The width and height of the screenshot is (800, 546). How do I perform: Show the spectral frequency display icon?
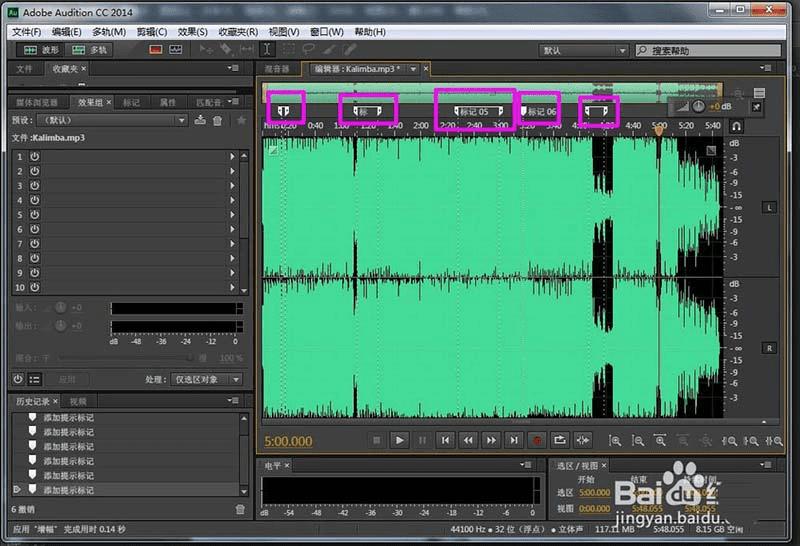[x=156, y=49]
